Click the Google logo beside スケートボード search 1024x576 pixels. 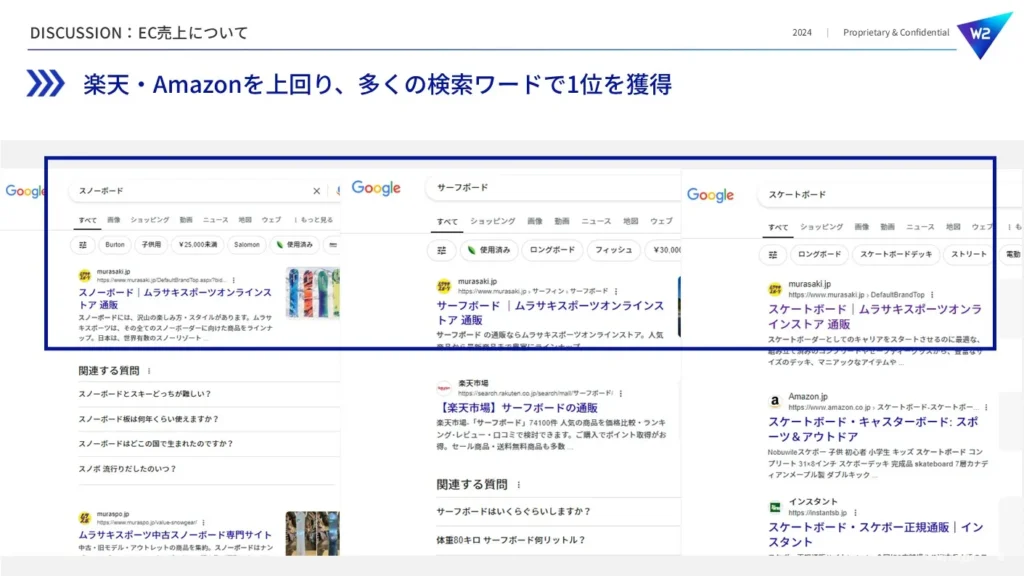[711, 195]
